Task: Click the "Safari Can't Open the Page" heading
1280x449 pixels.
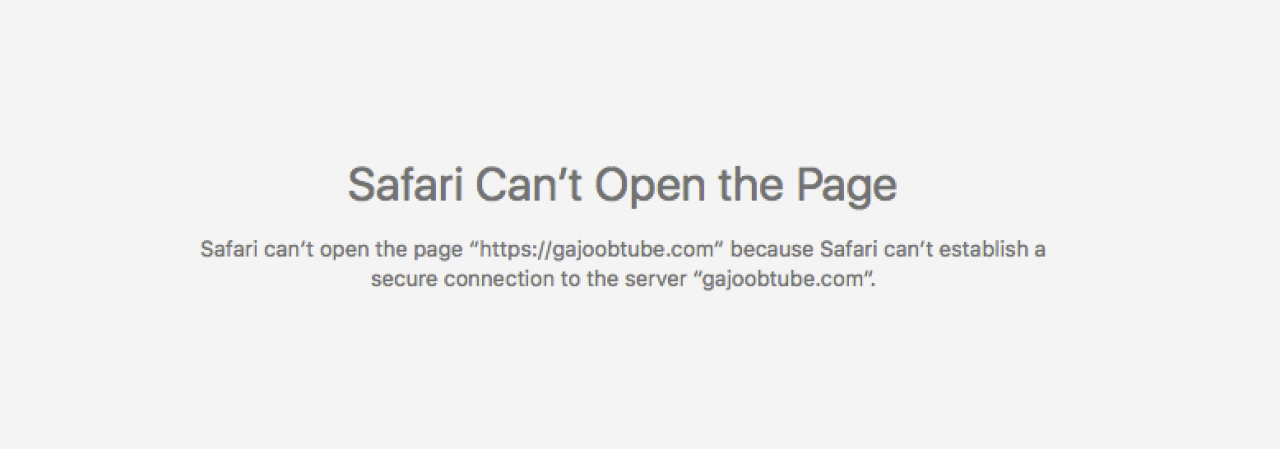Action: 622,186
